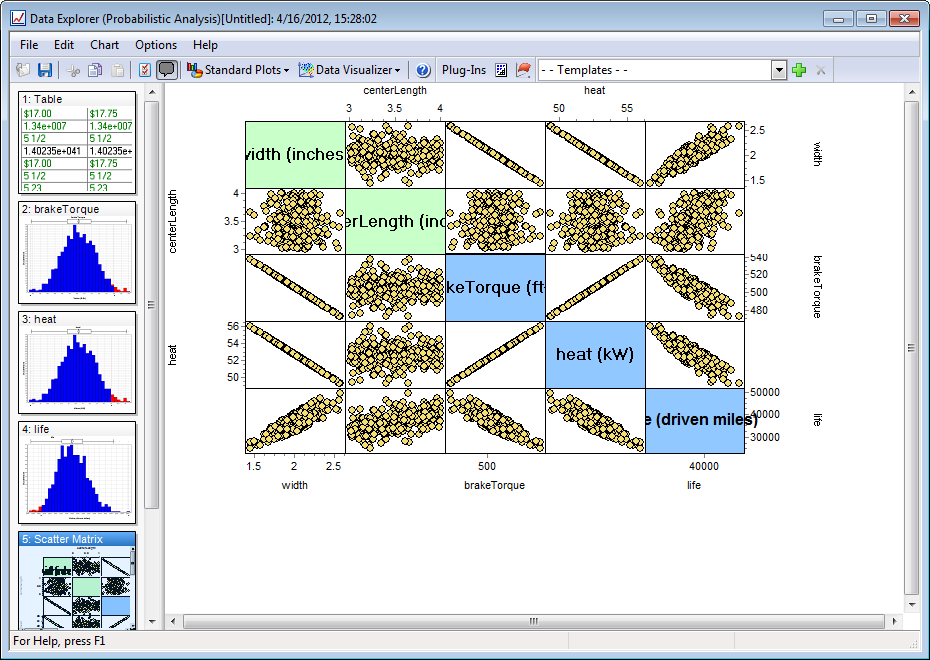Click the Data Explorer title bar app icon

(x=17, y=18)
